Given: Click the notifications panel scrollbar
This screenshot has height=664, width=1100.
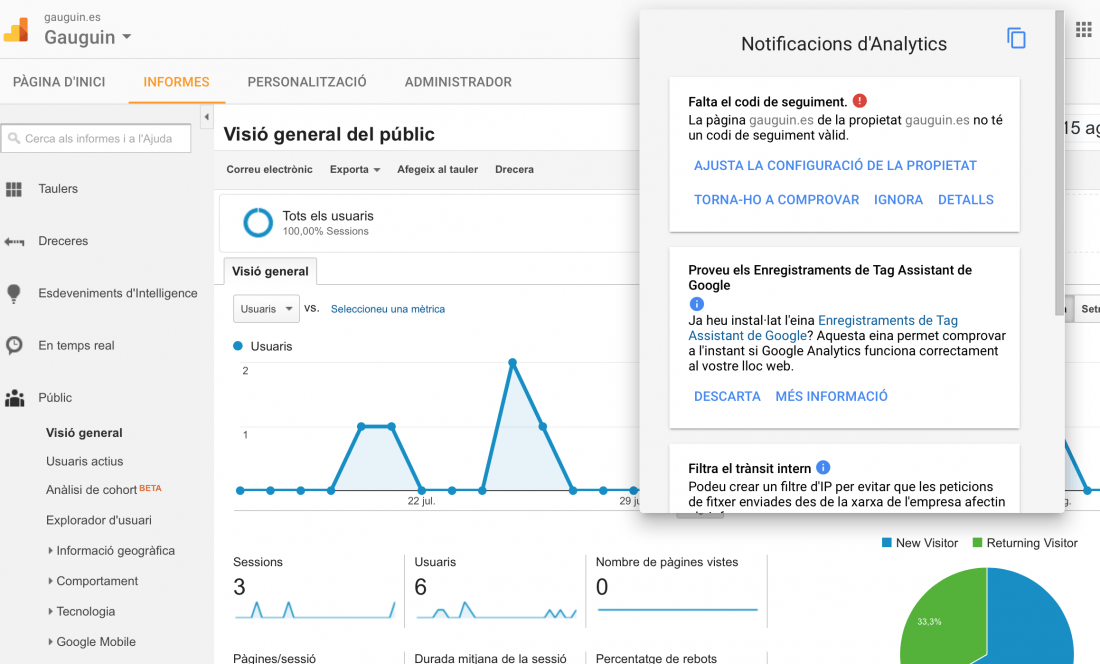Looking at the screenshot, I should point(1059,163).
